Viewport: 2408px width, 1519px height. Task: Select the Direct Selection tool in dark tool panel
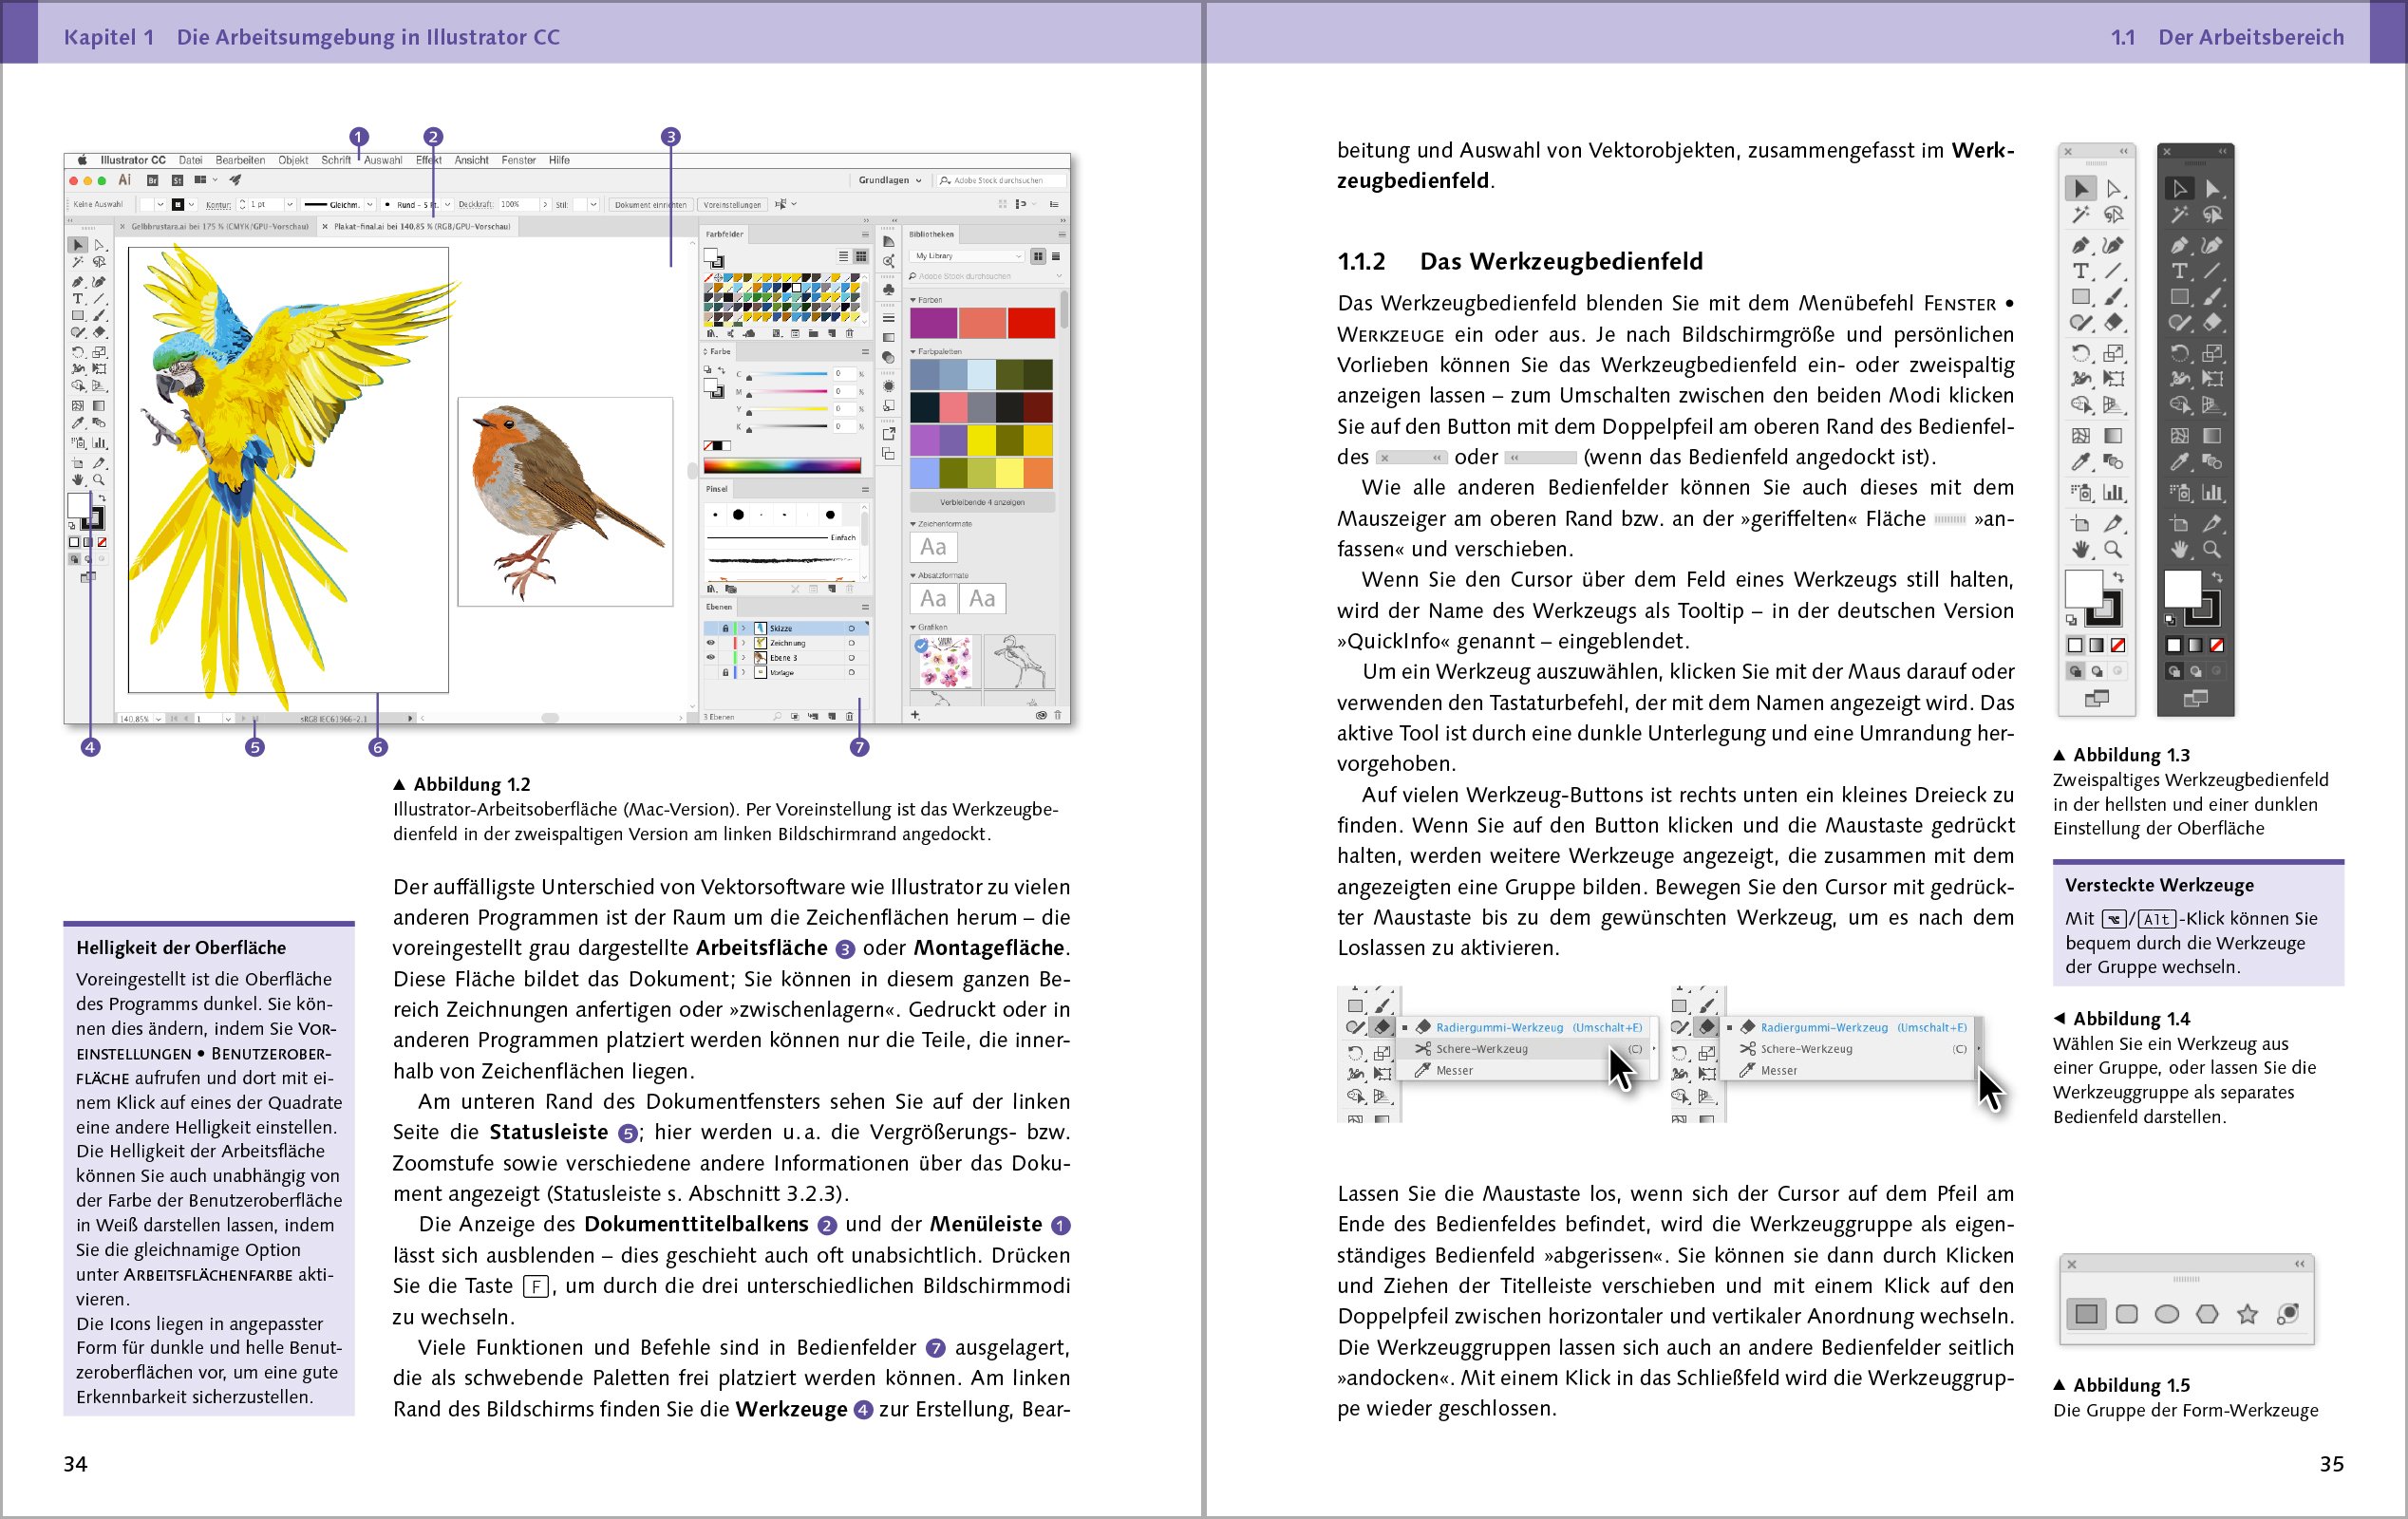point(2213,188)
